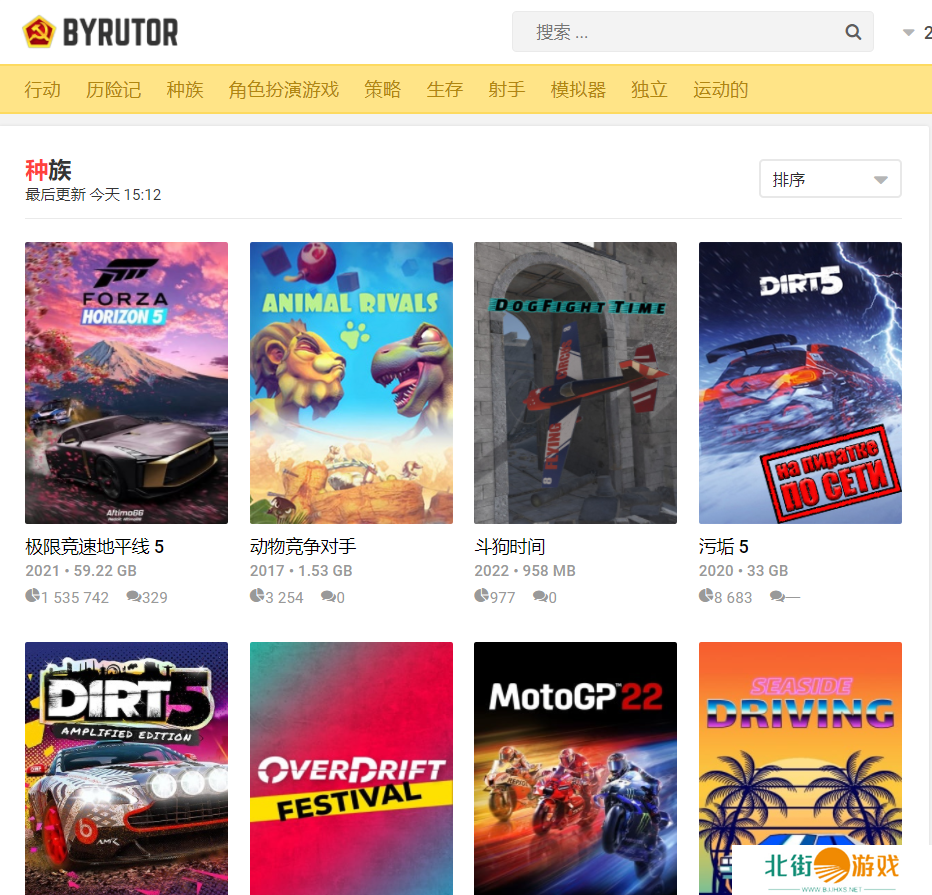Open the 行动 category menu

43,90
